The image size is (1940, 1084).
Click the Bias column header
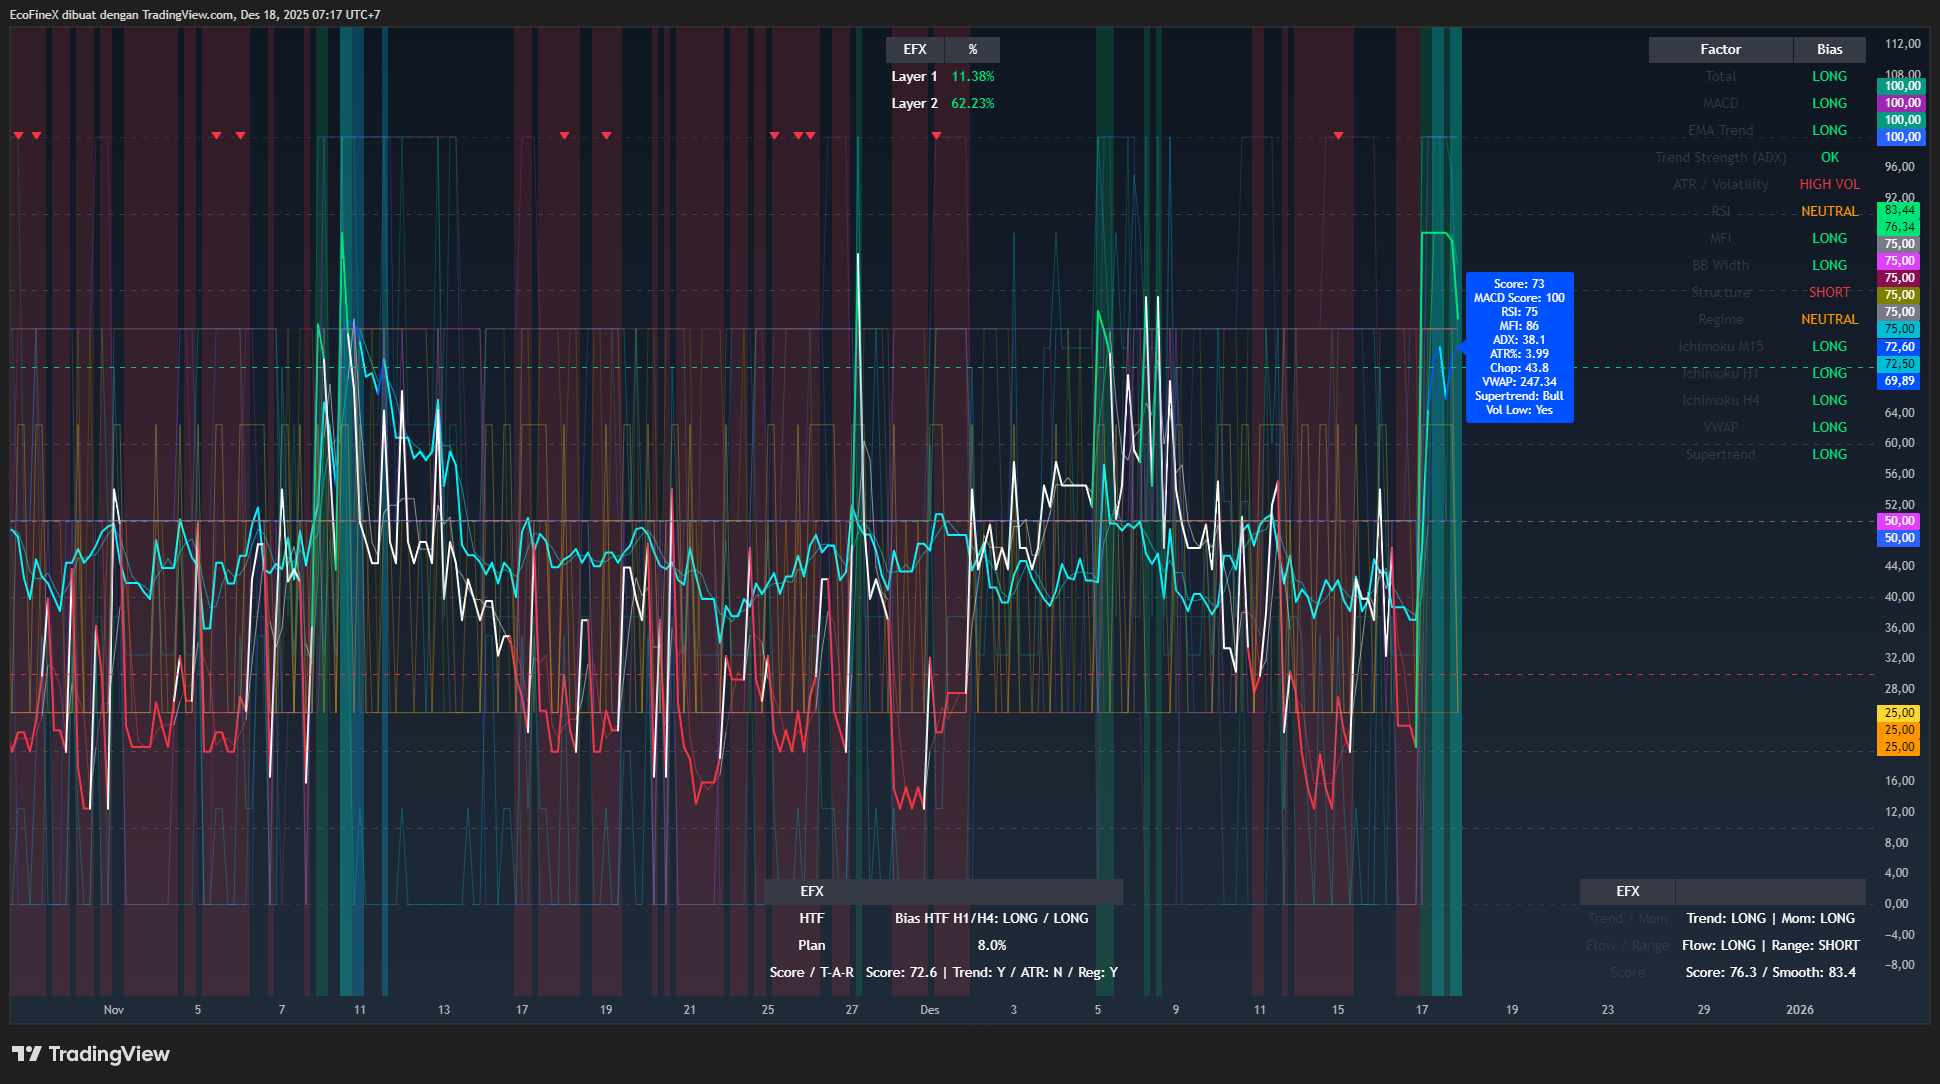(x=1829, y=49)
